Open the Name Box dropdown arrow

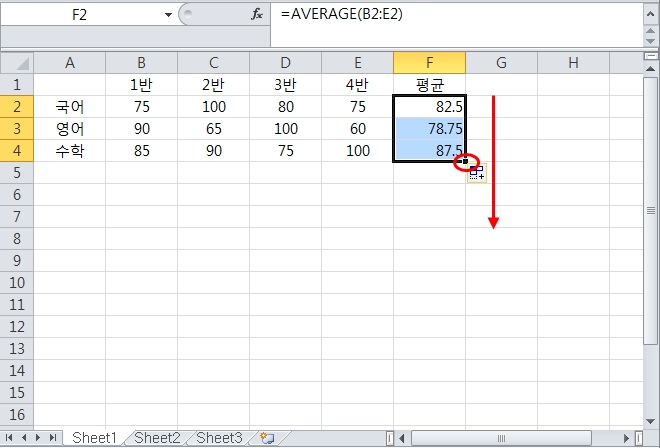coord(168,15)
